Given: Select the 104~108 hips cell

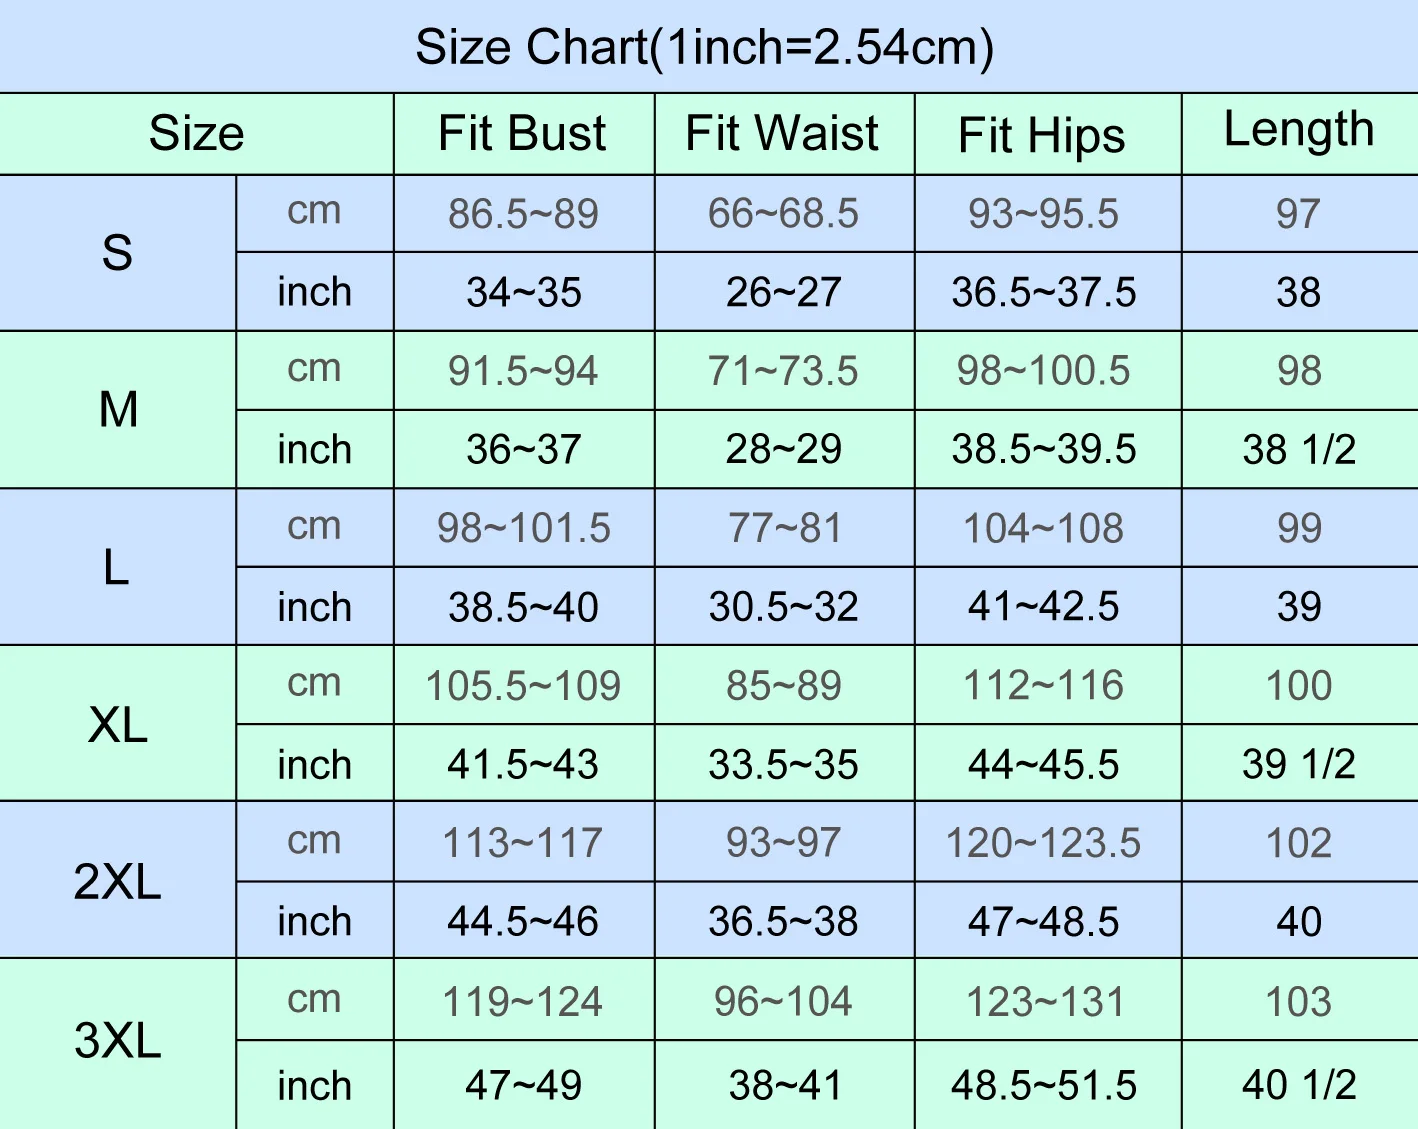Looking at the screenshot, I should coord(1043,529).
